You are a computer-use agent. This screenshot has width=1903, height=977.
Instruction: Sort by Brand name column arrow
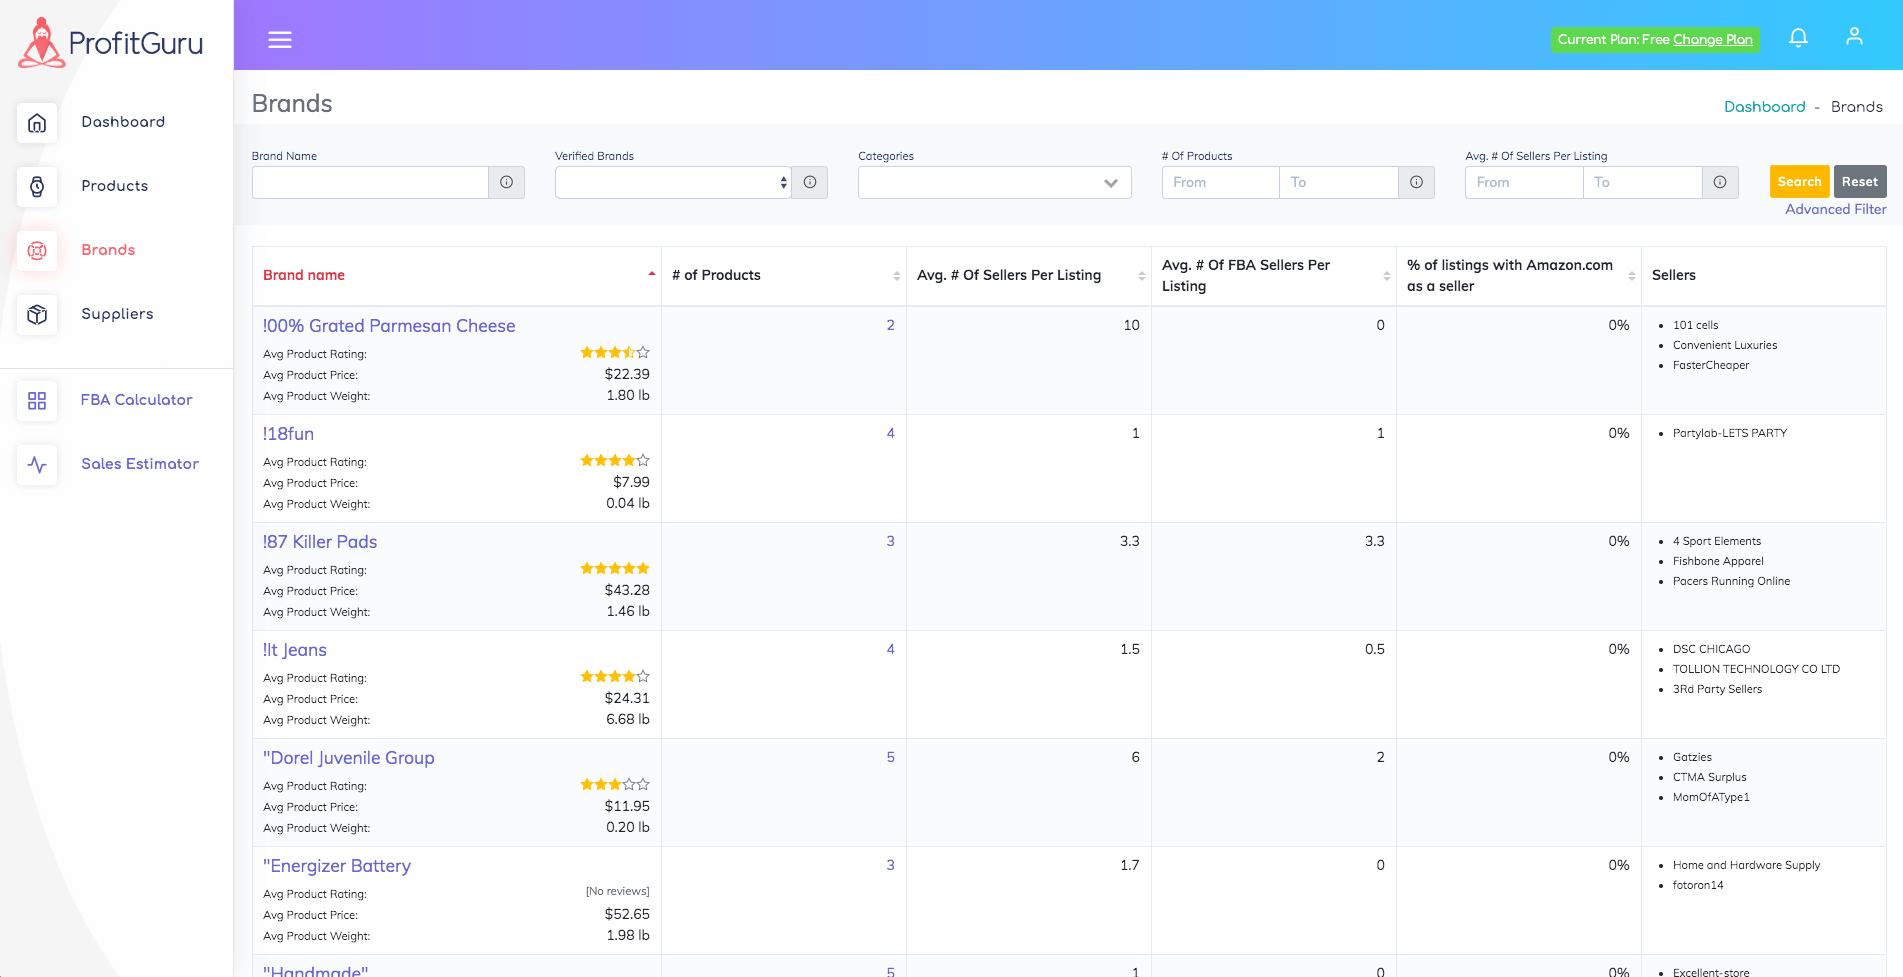point(652,275)
